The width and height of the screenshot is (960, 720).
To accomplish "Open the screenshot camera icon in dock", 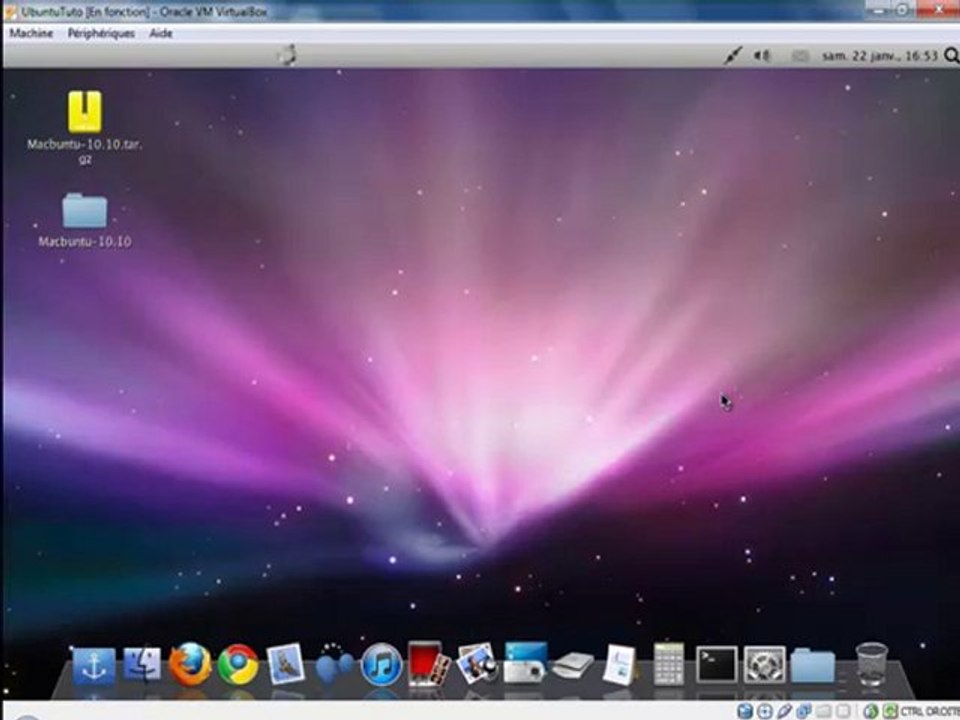I will [525, 662].
